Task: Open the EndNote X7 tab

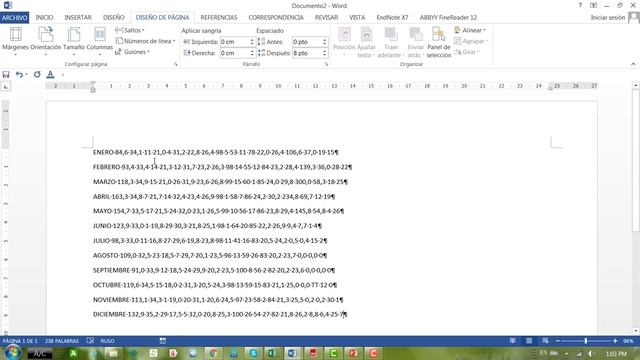Action: click(392, 18)
